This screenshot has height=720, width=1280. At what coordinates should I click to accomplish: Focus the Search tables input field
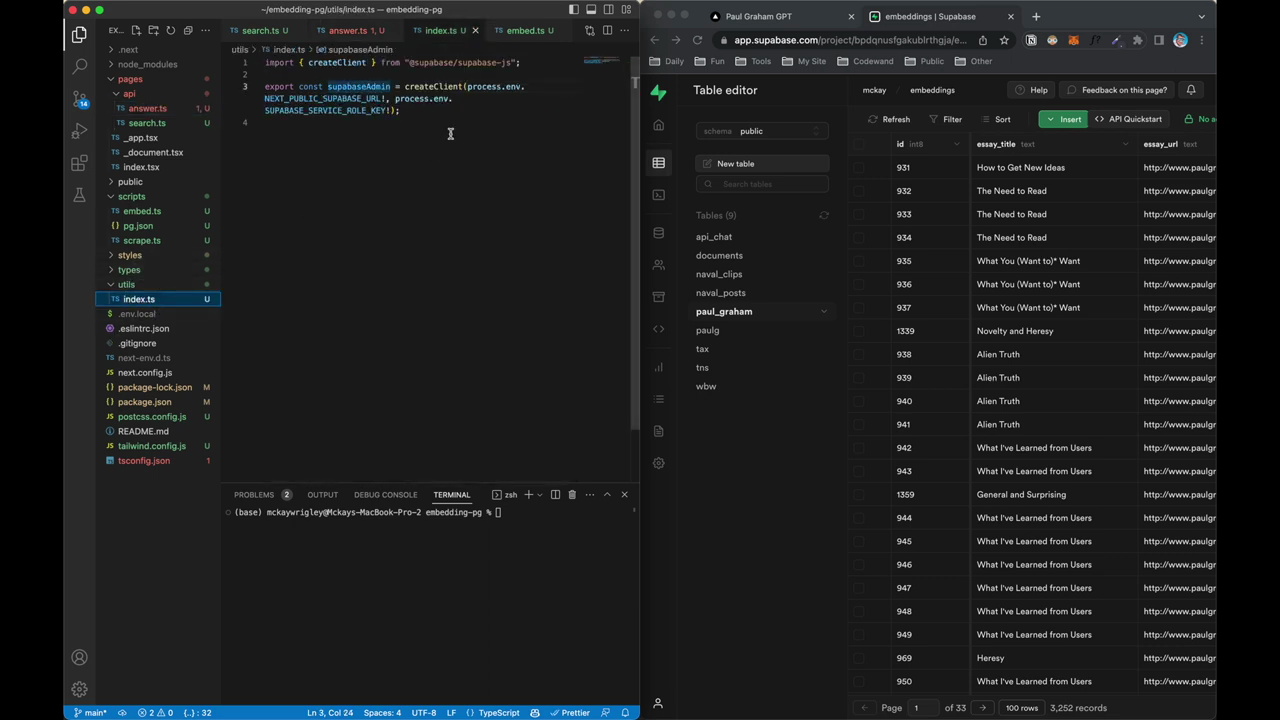762,184
